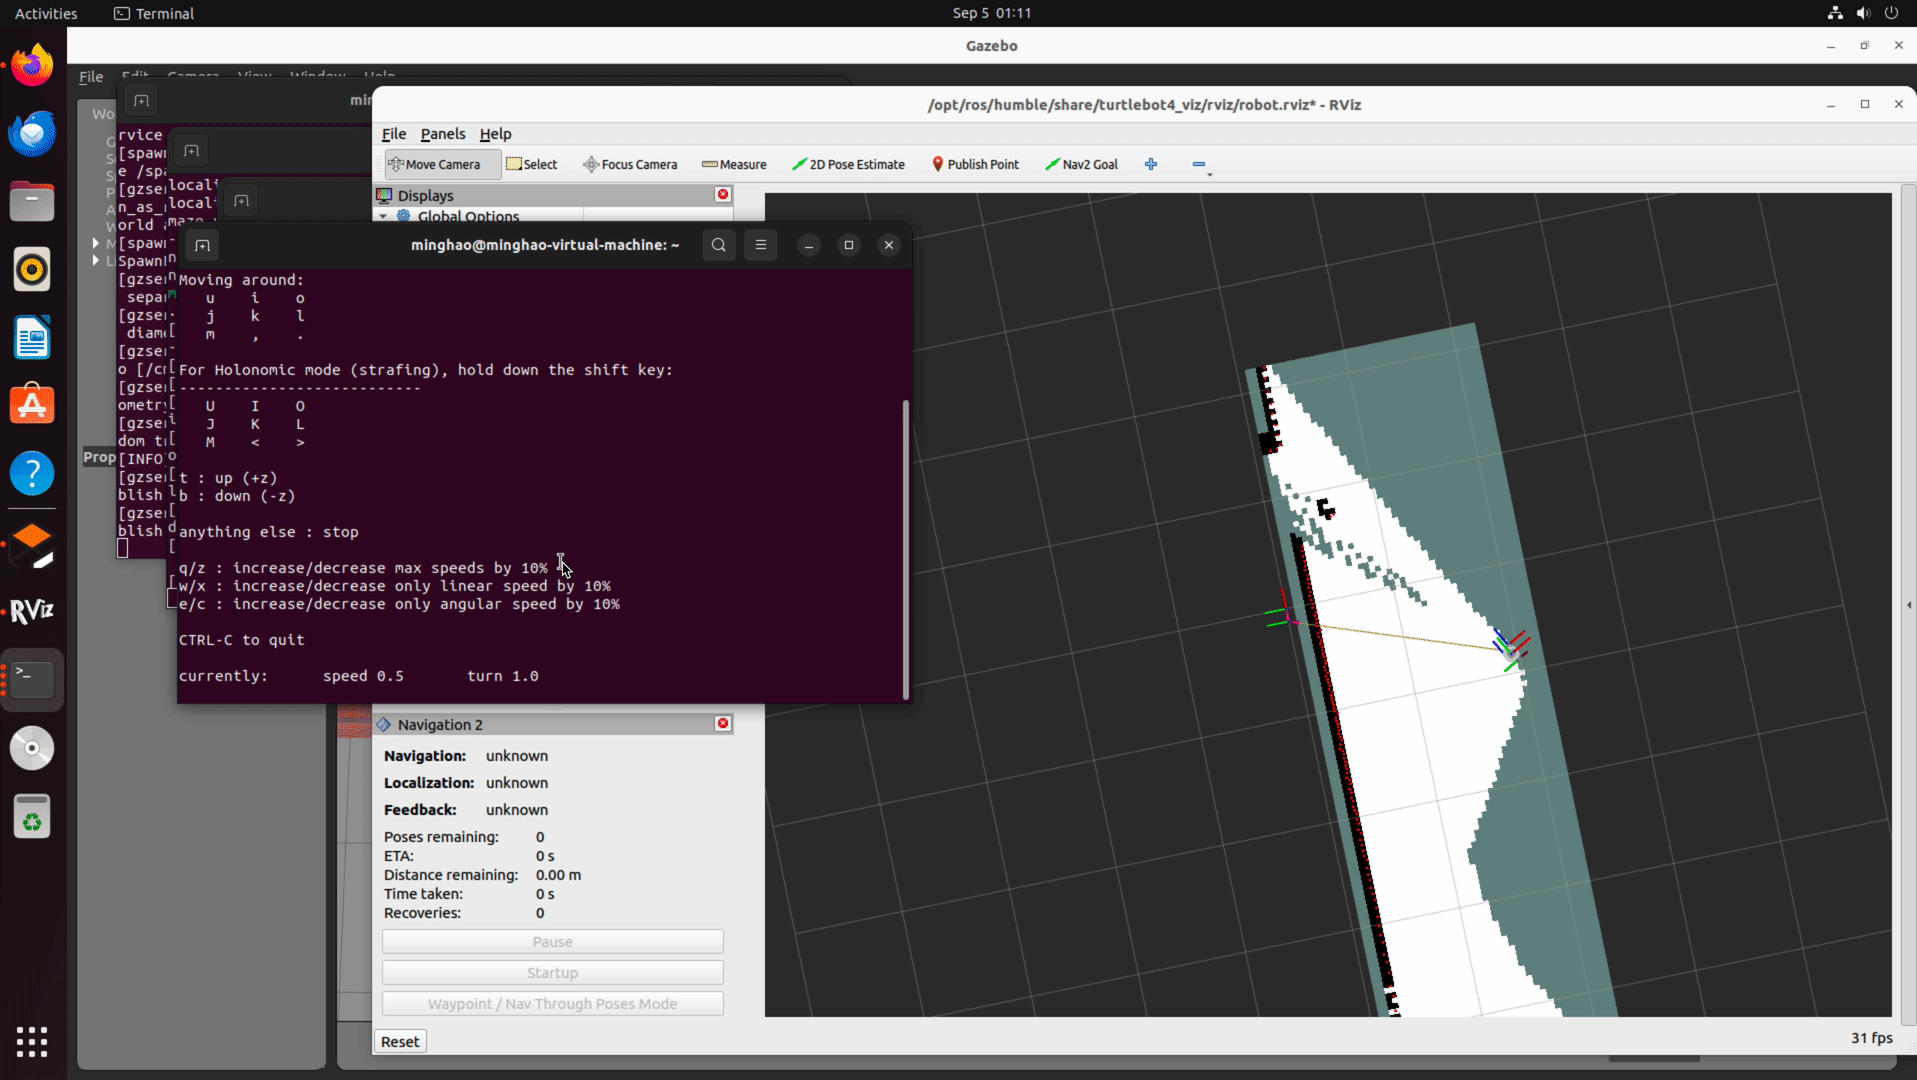This screenshot has height=1080, width=1917.
Task: Click the Displays panel monitor icon
Action: [x=384, y=195]
